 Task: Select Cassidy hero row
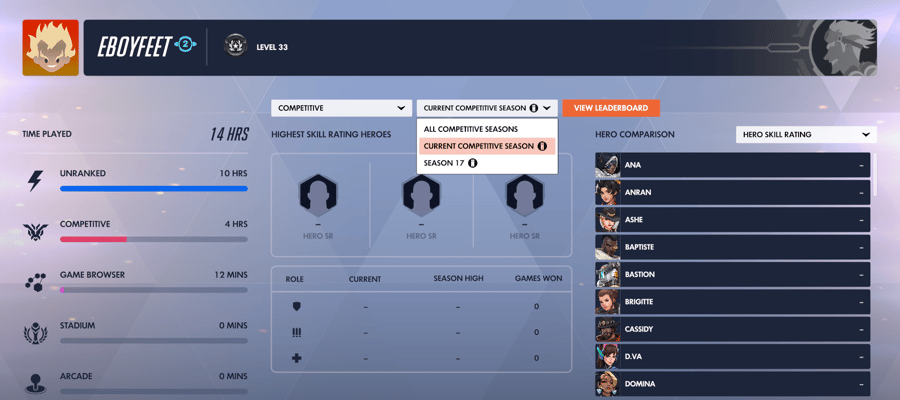[732, 329]
